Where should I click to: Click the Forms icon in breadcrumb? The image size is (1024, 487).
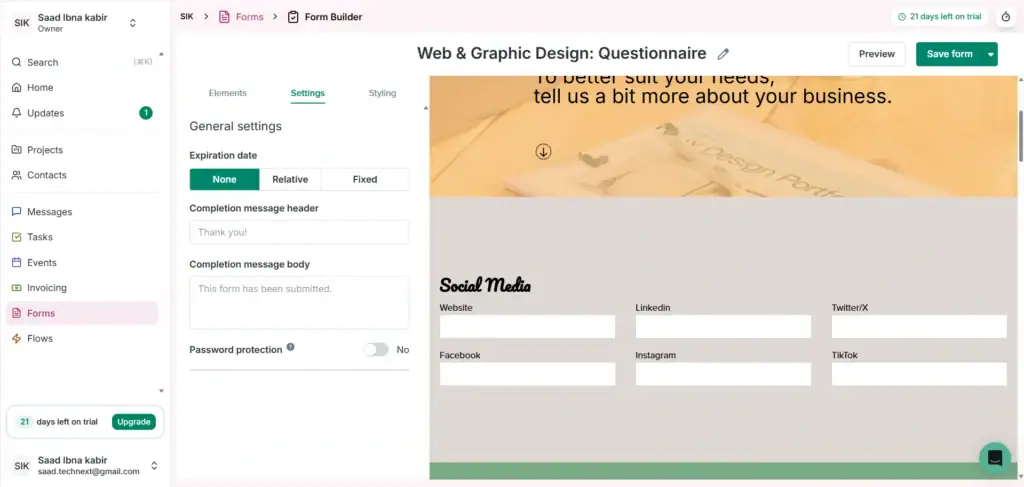[x=224, y=17]
